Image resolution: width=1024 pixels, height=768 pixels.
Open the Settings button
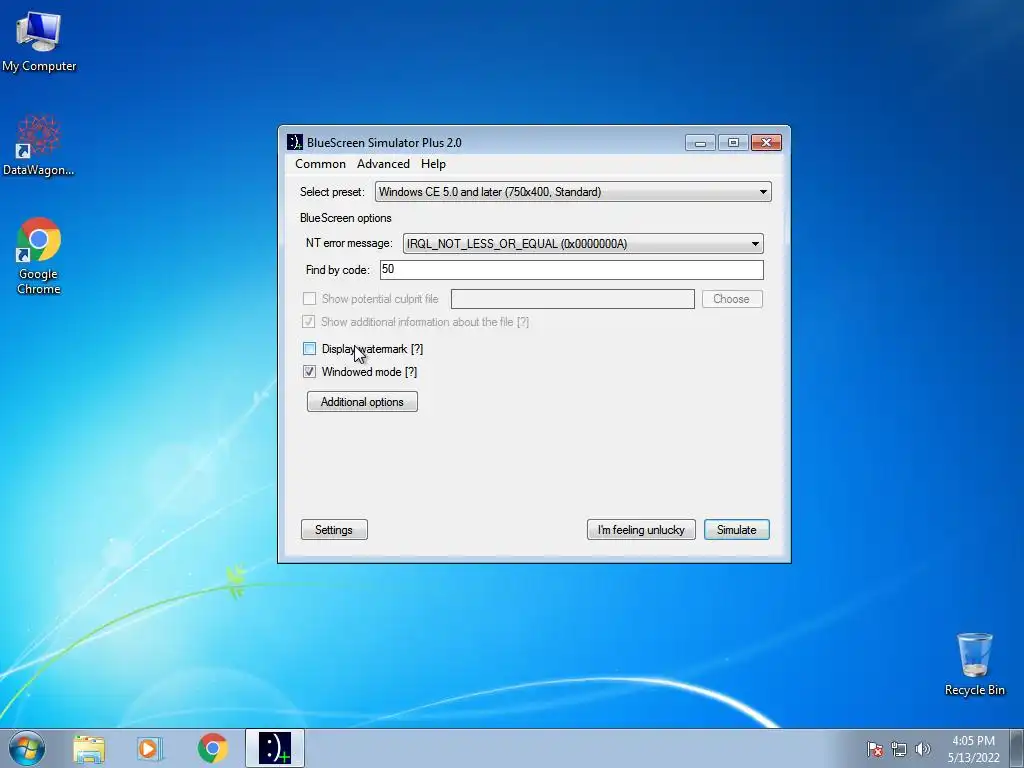tap(334, 530)
